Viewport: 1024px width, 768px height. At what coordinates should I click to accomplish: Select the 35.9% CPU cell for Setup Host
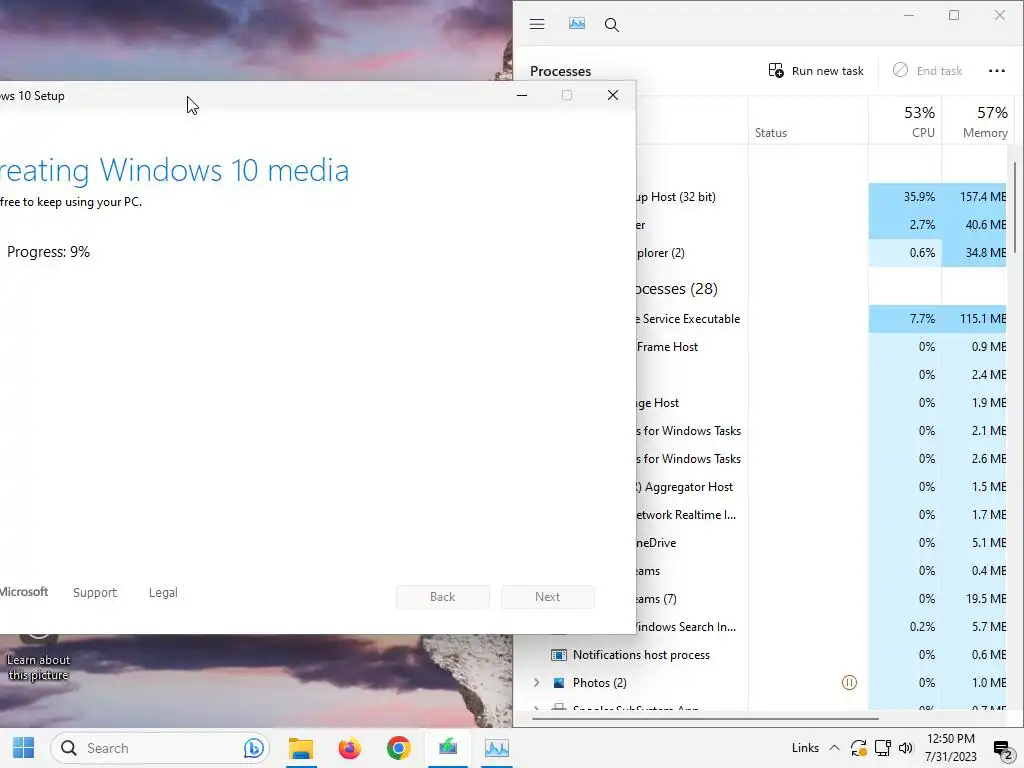905,197
